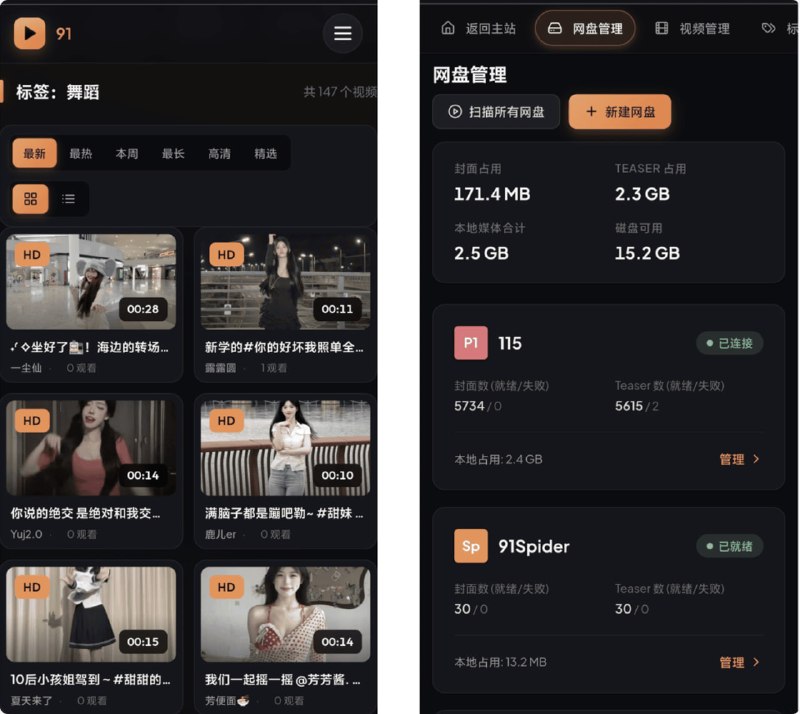Click the 2.3 GB teaser usage value
This screenshot has height=714, width=800.
click(x=642, y=194)
